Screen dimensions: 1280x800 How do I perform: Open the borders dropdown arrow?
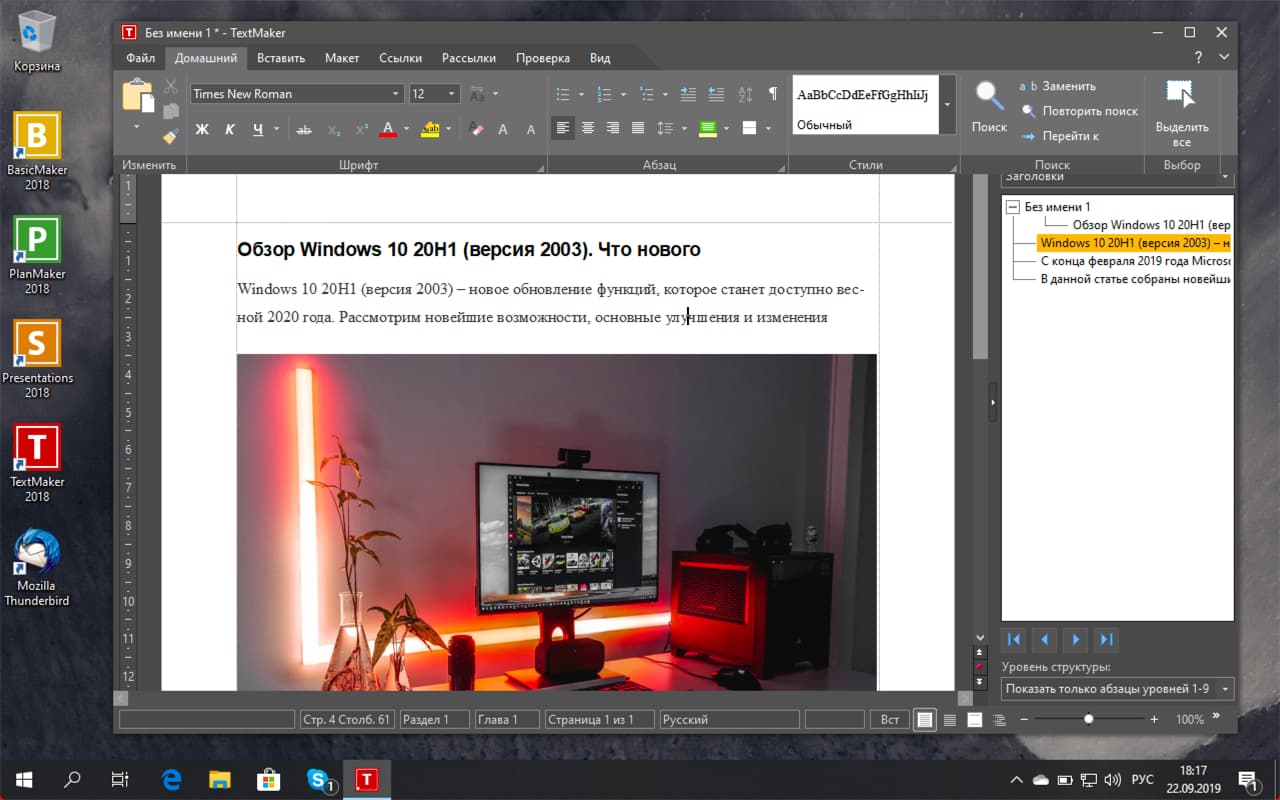coord(768,128)
